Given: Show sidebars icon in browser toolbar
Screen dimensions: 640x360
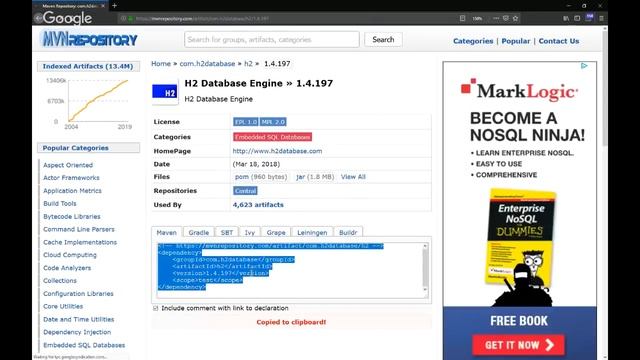Looking at the screenshot, I should pos(577,18).
